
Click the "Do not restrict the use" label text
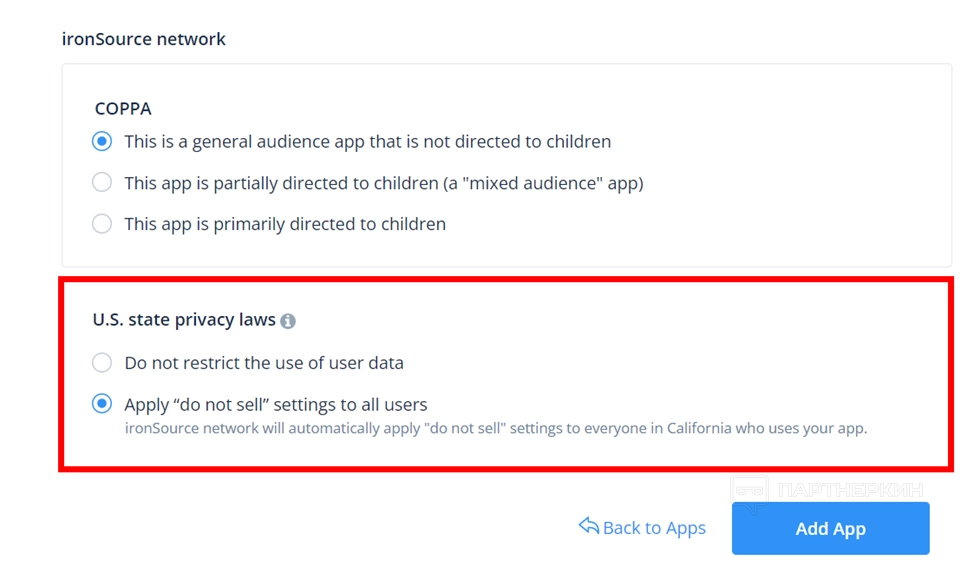click(x=264, y=362)
